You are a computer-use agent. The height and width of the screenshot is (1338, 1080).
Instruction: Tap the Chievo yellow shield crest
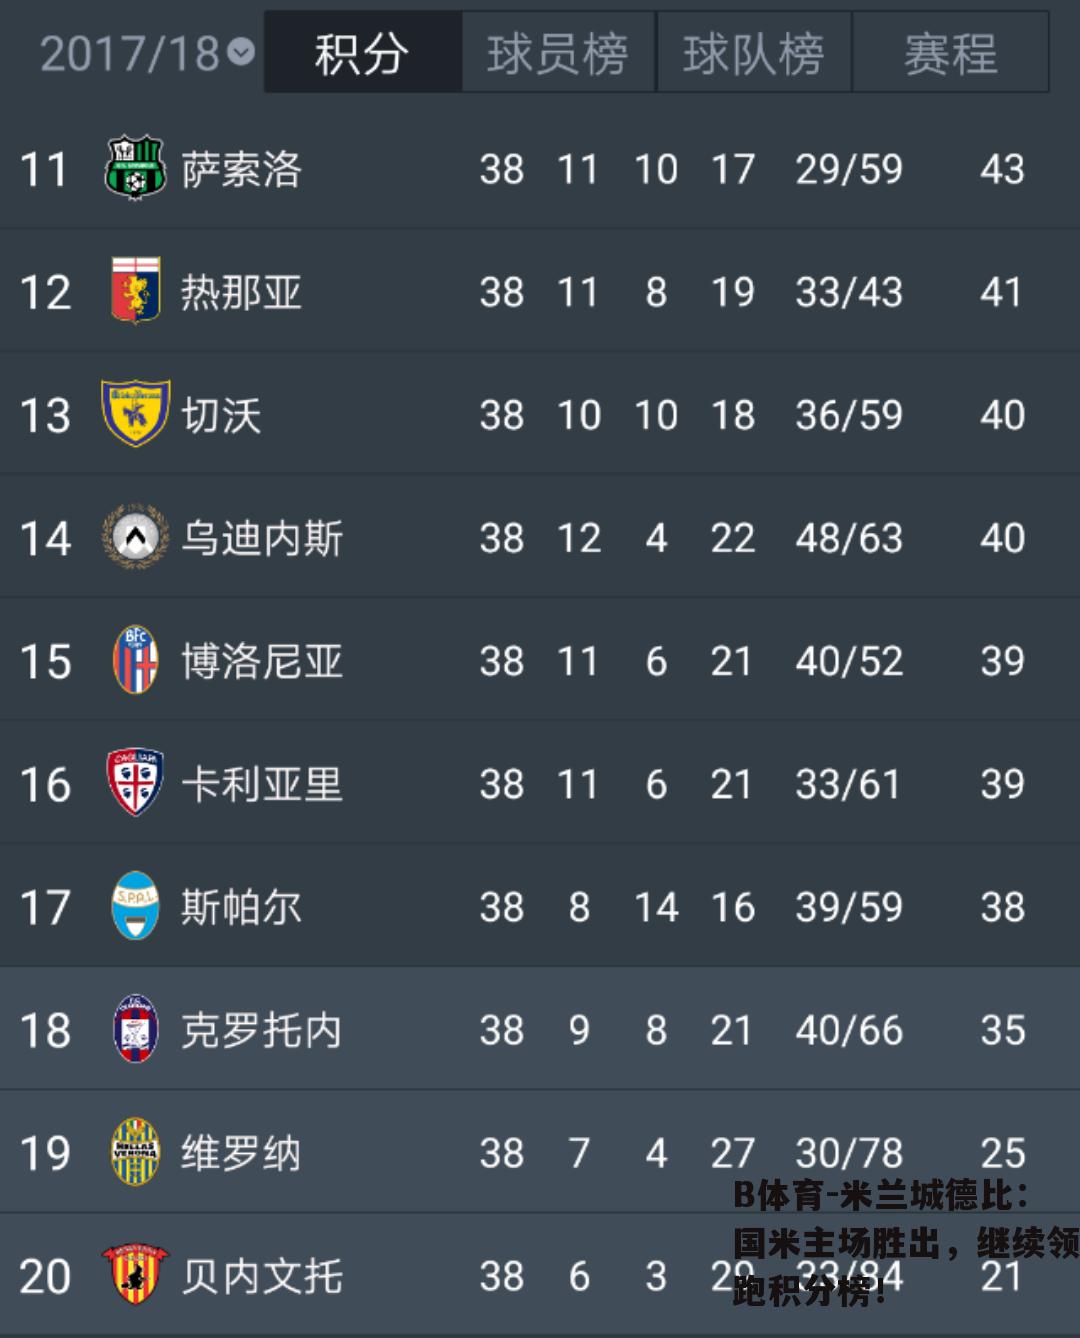[x=135, y=414]
